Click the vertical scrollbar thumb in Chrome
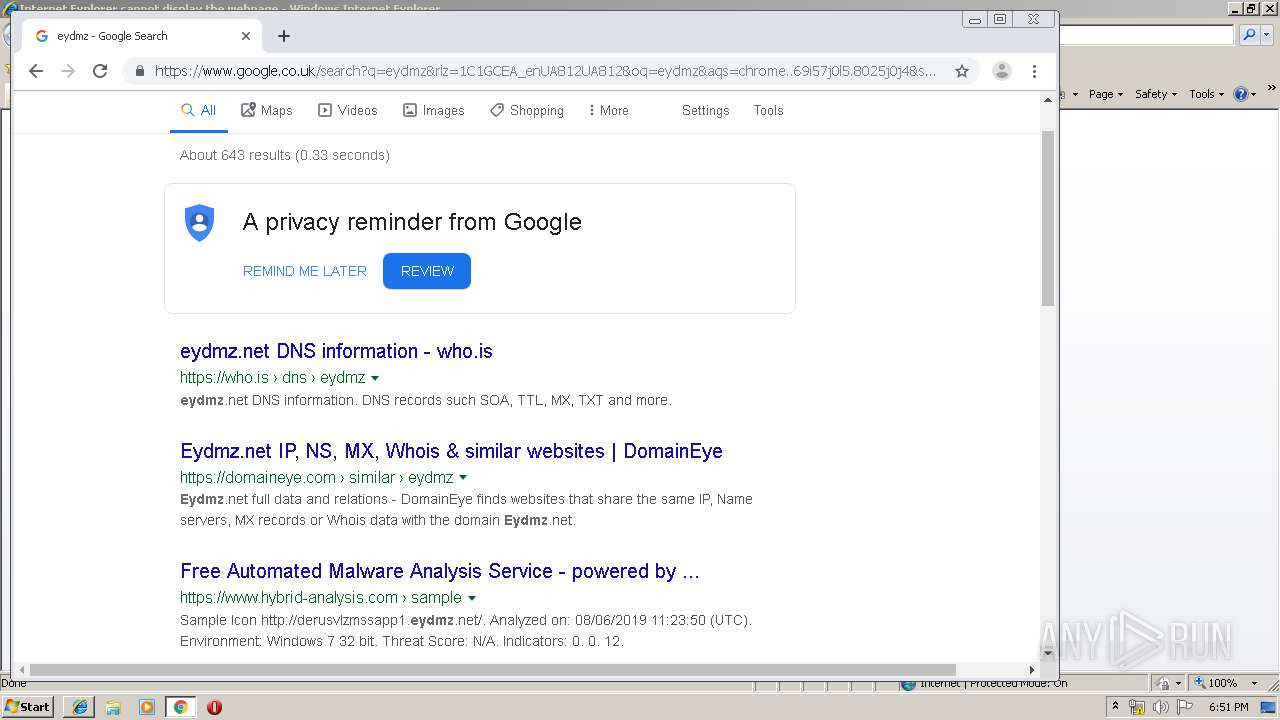The image size is (1280, 720). [x=1048, y=218]
